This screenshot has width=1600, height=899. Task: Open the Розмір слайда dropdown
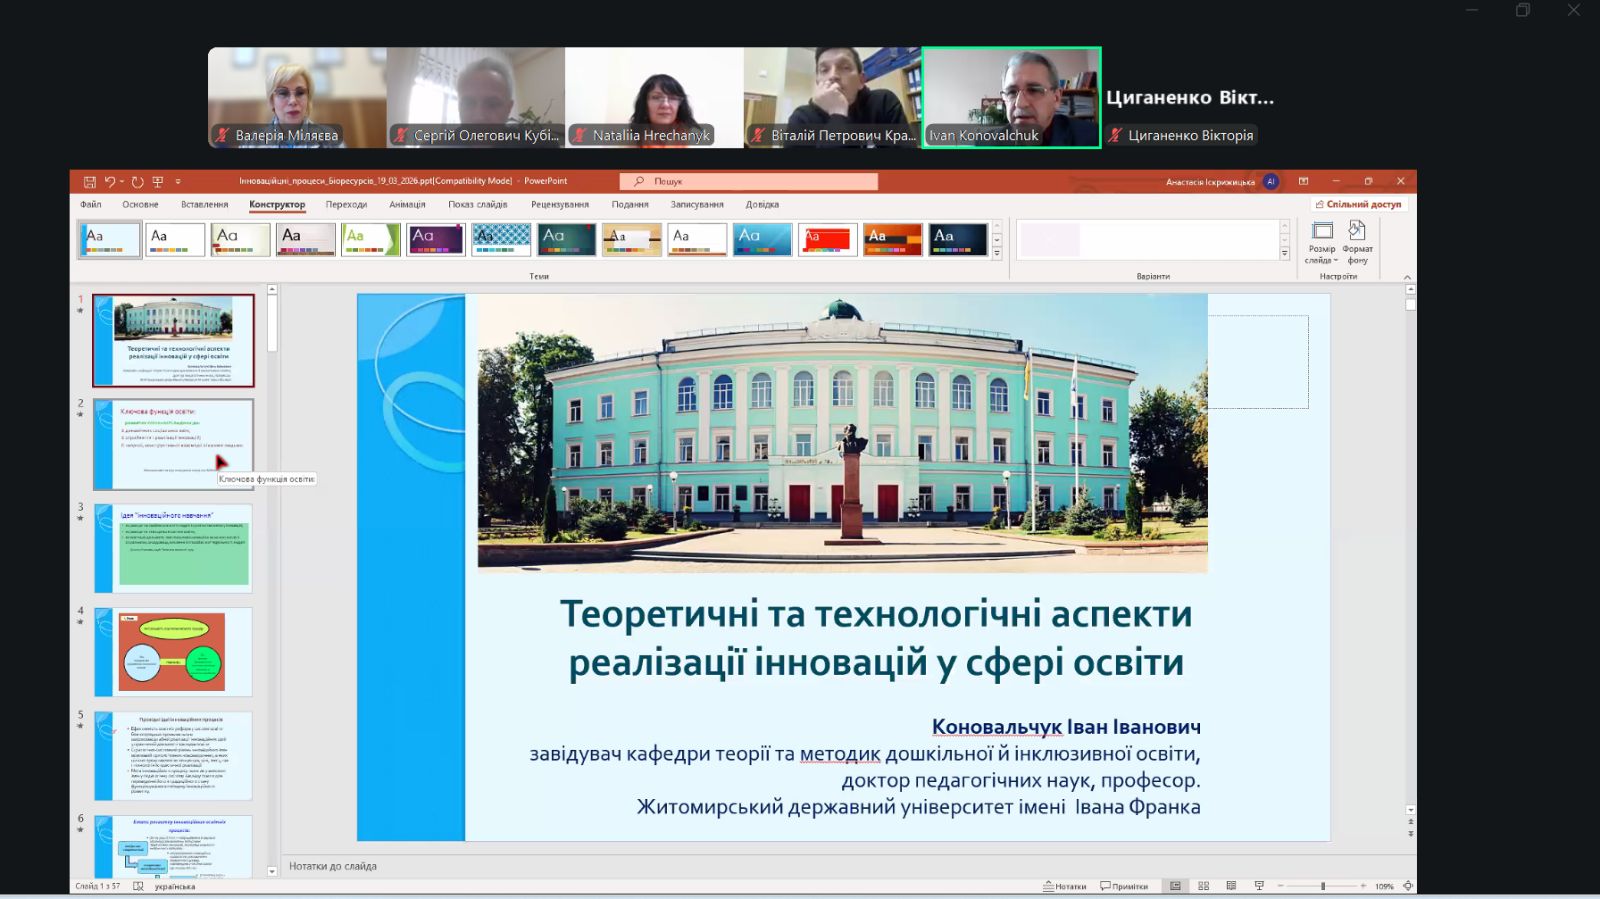click(x=1322, y=242)
